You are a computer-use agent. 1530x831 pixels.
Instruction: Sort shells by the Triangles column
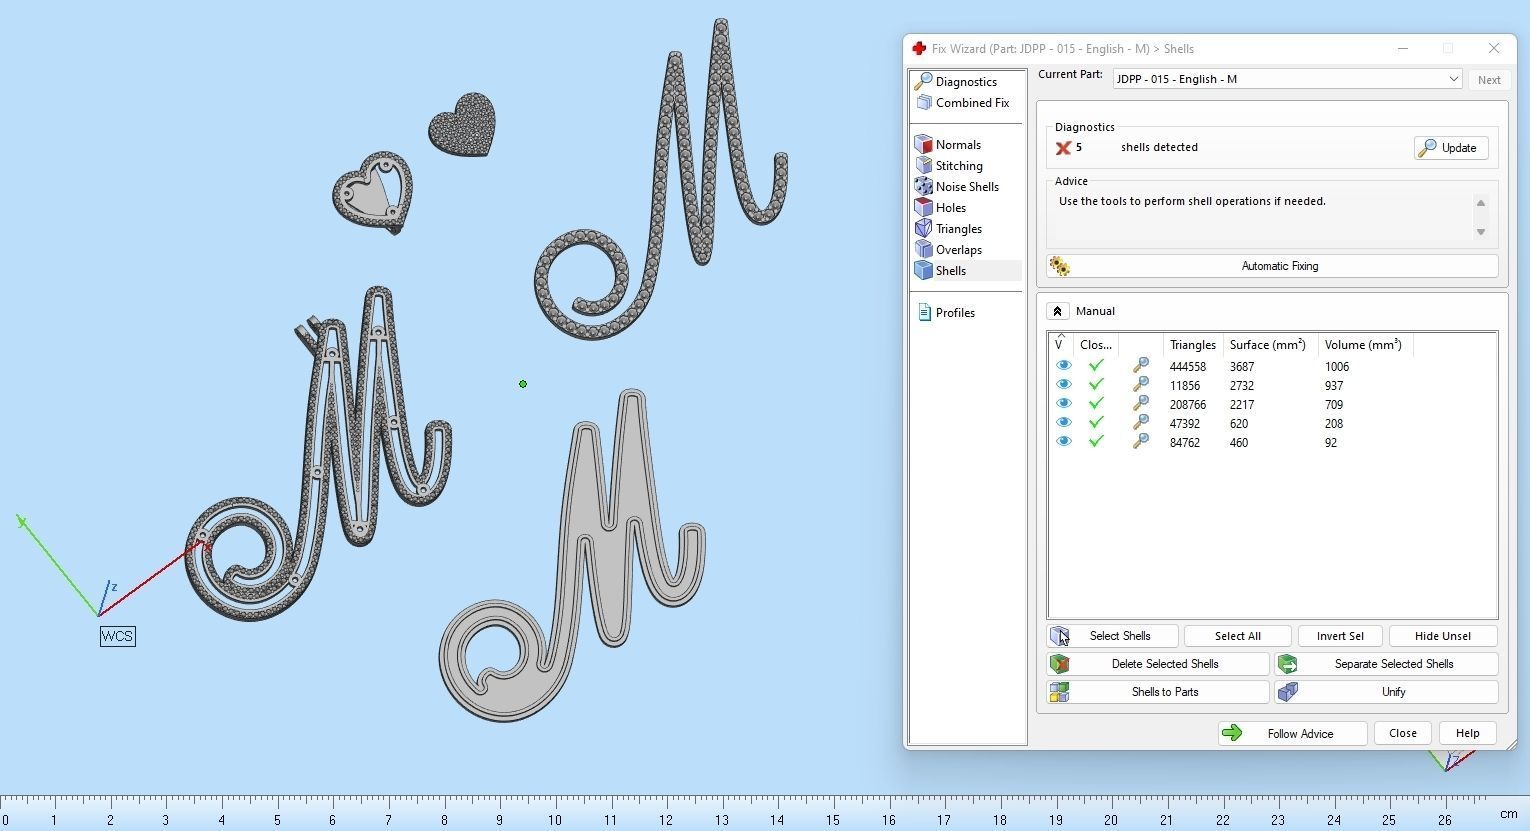[x=1193, y=344]
